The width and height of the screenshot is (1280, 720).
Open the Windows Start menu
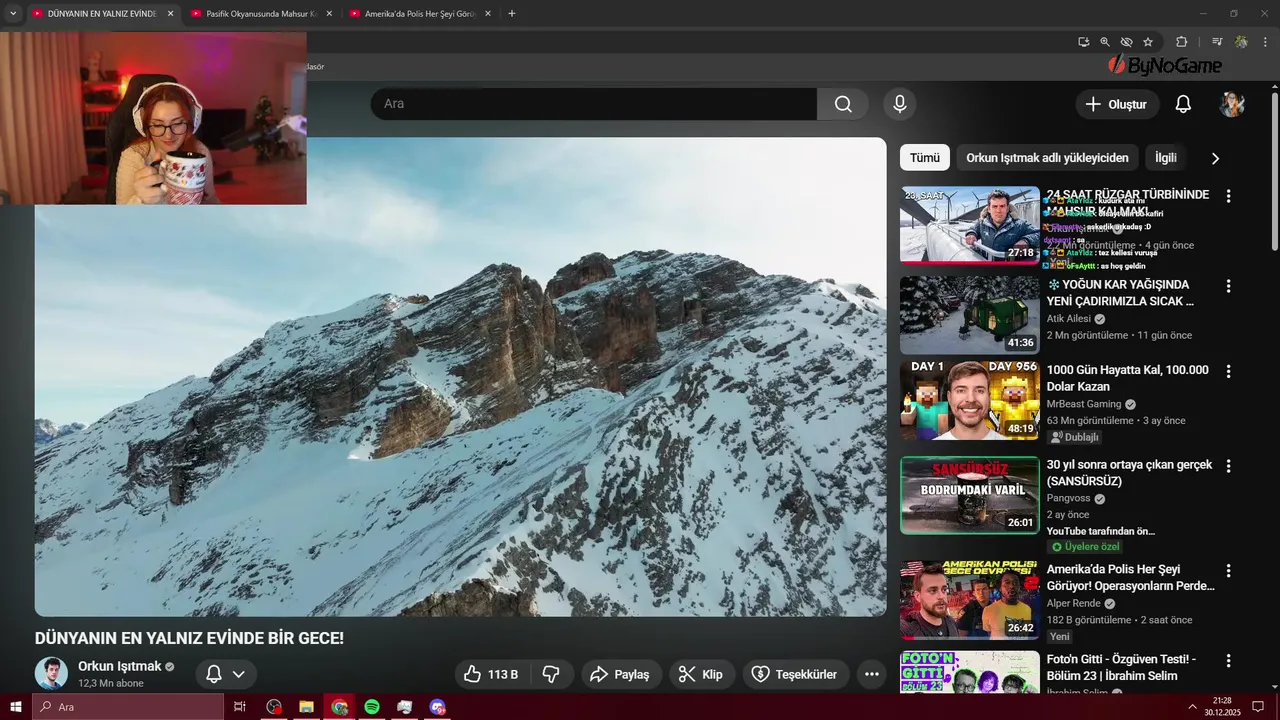(x=16, y=707)
